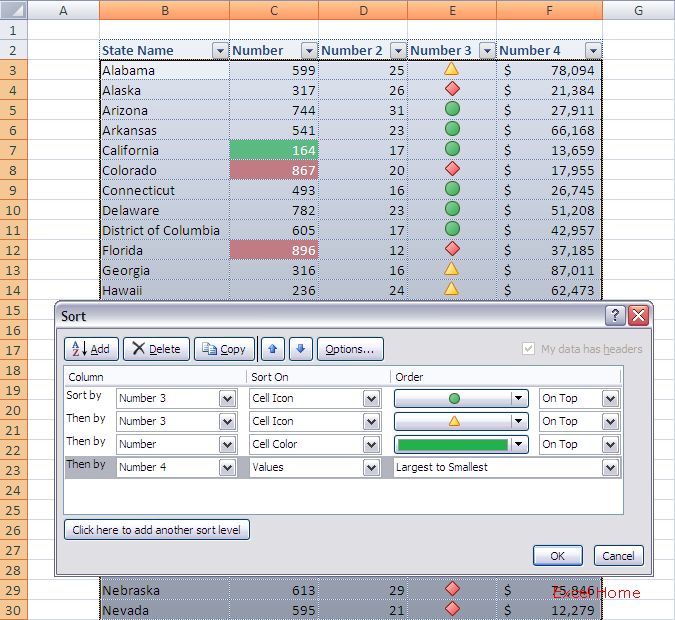Click Add level button in Sort dialog

[x=91, y=349]
